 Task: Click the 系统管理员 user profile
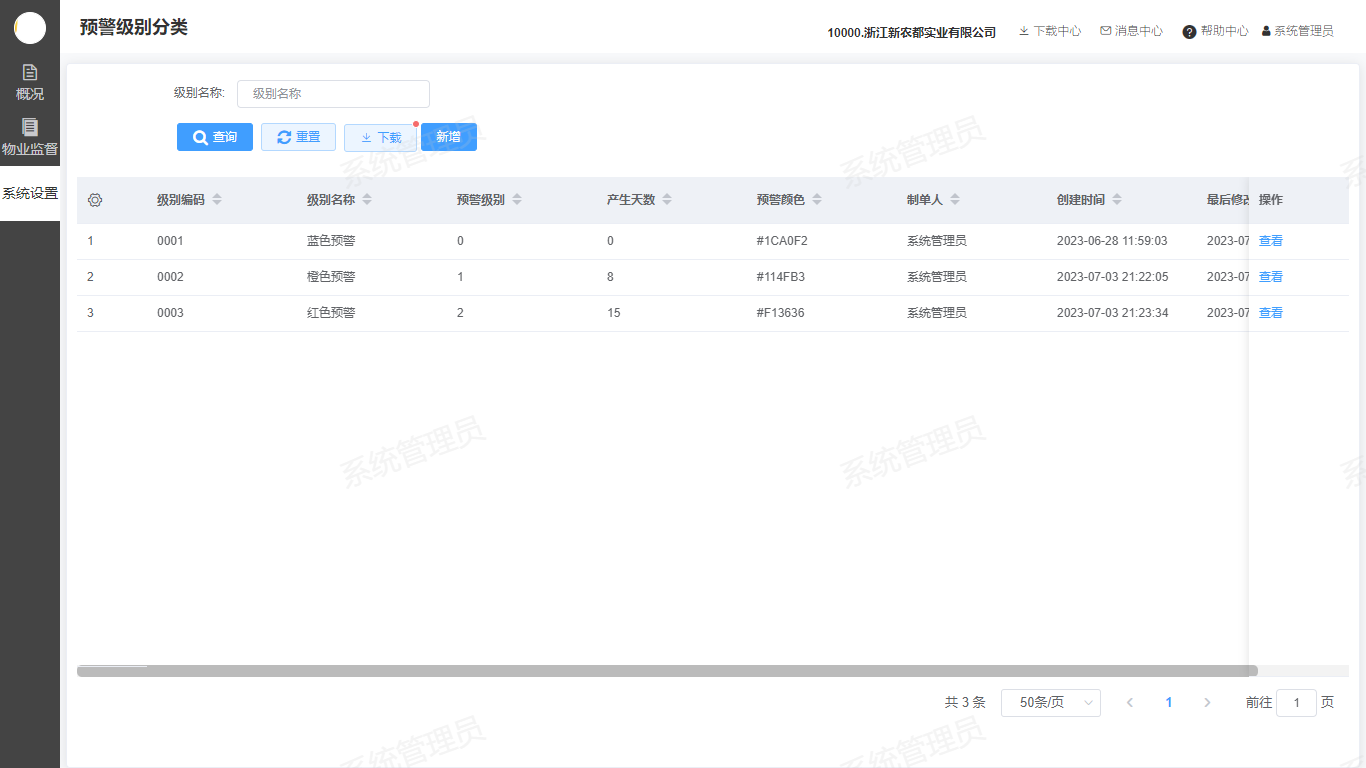pos(1297,31)
